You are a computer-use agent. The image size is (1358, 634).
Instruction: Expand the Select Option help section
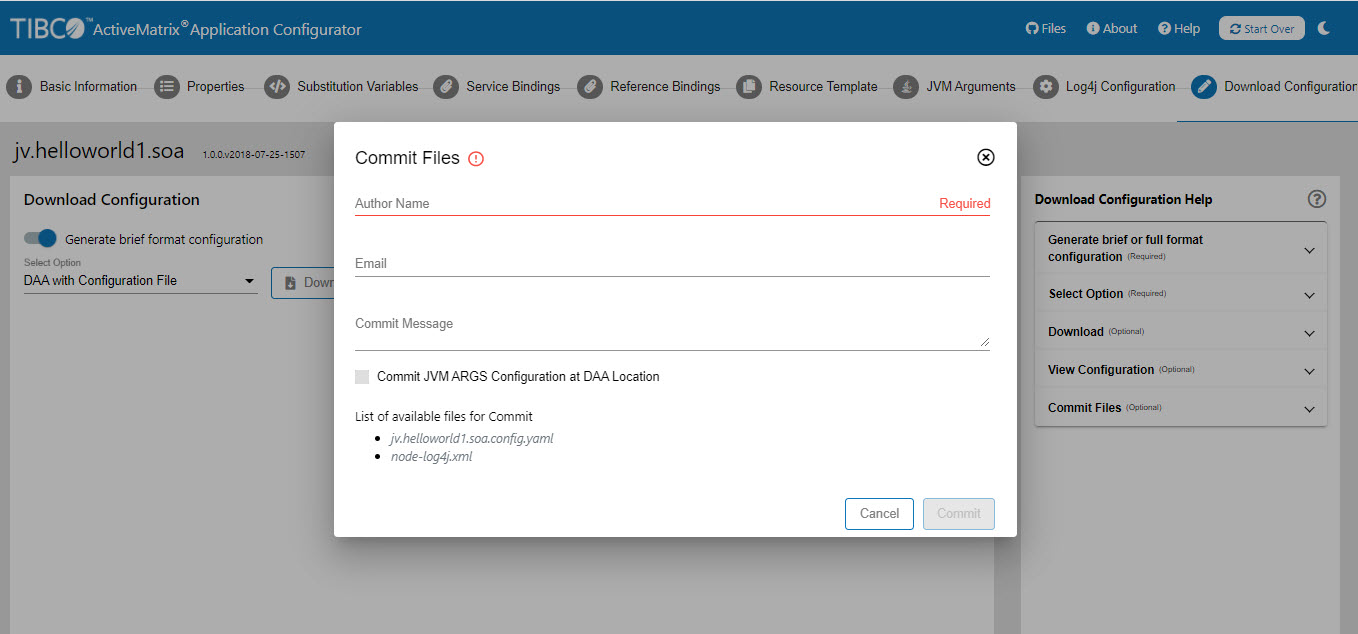click(x=1309, y=295)
